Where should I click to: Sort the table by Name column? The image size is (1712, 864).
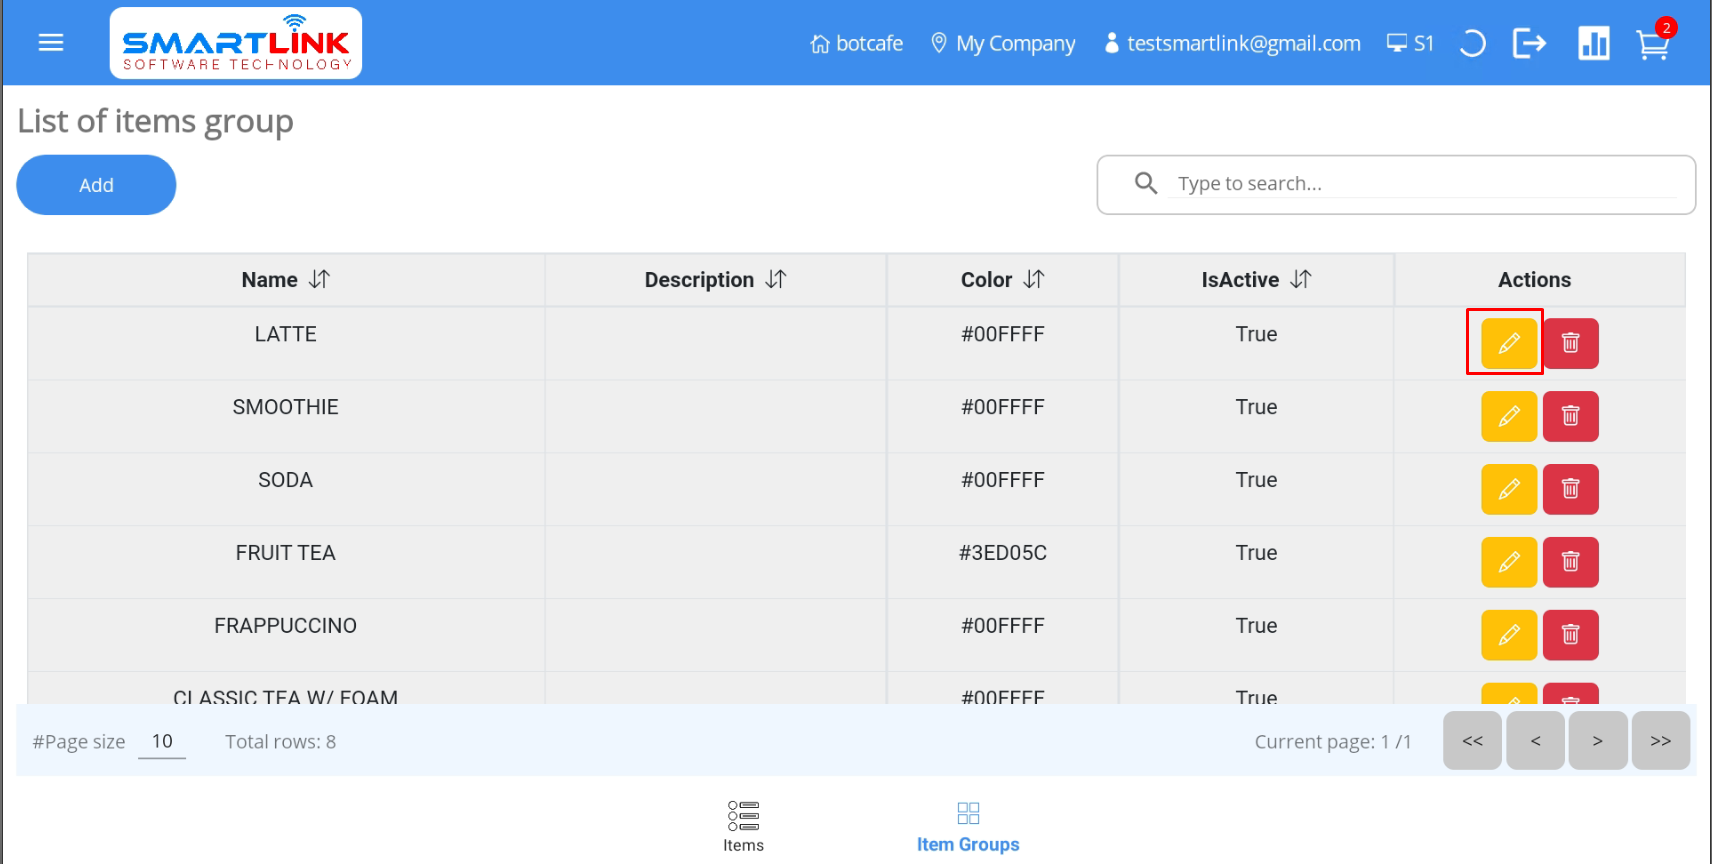pos(319,280)
